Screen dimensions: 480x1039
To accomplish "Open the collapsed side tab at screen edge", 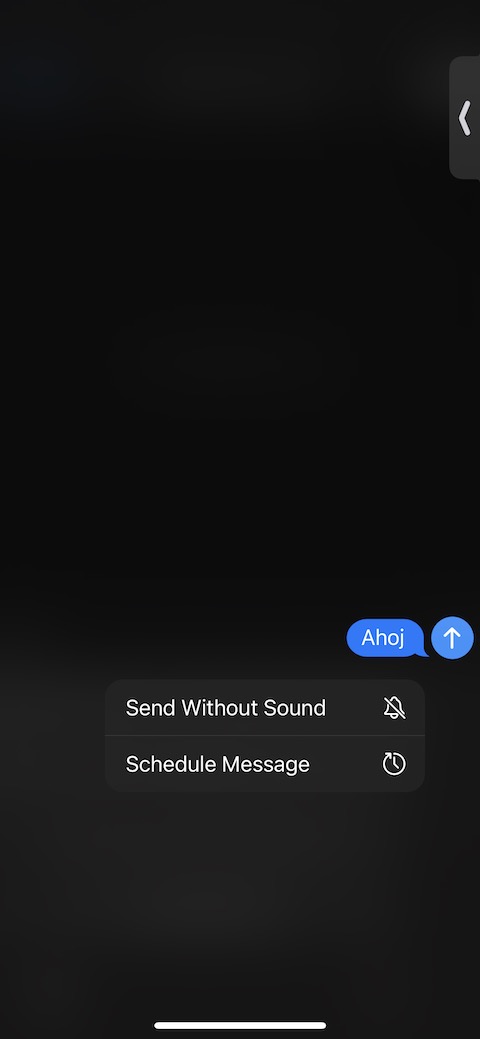I will 465,118.
